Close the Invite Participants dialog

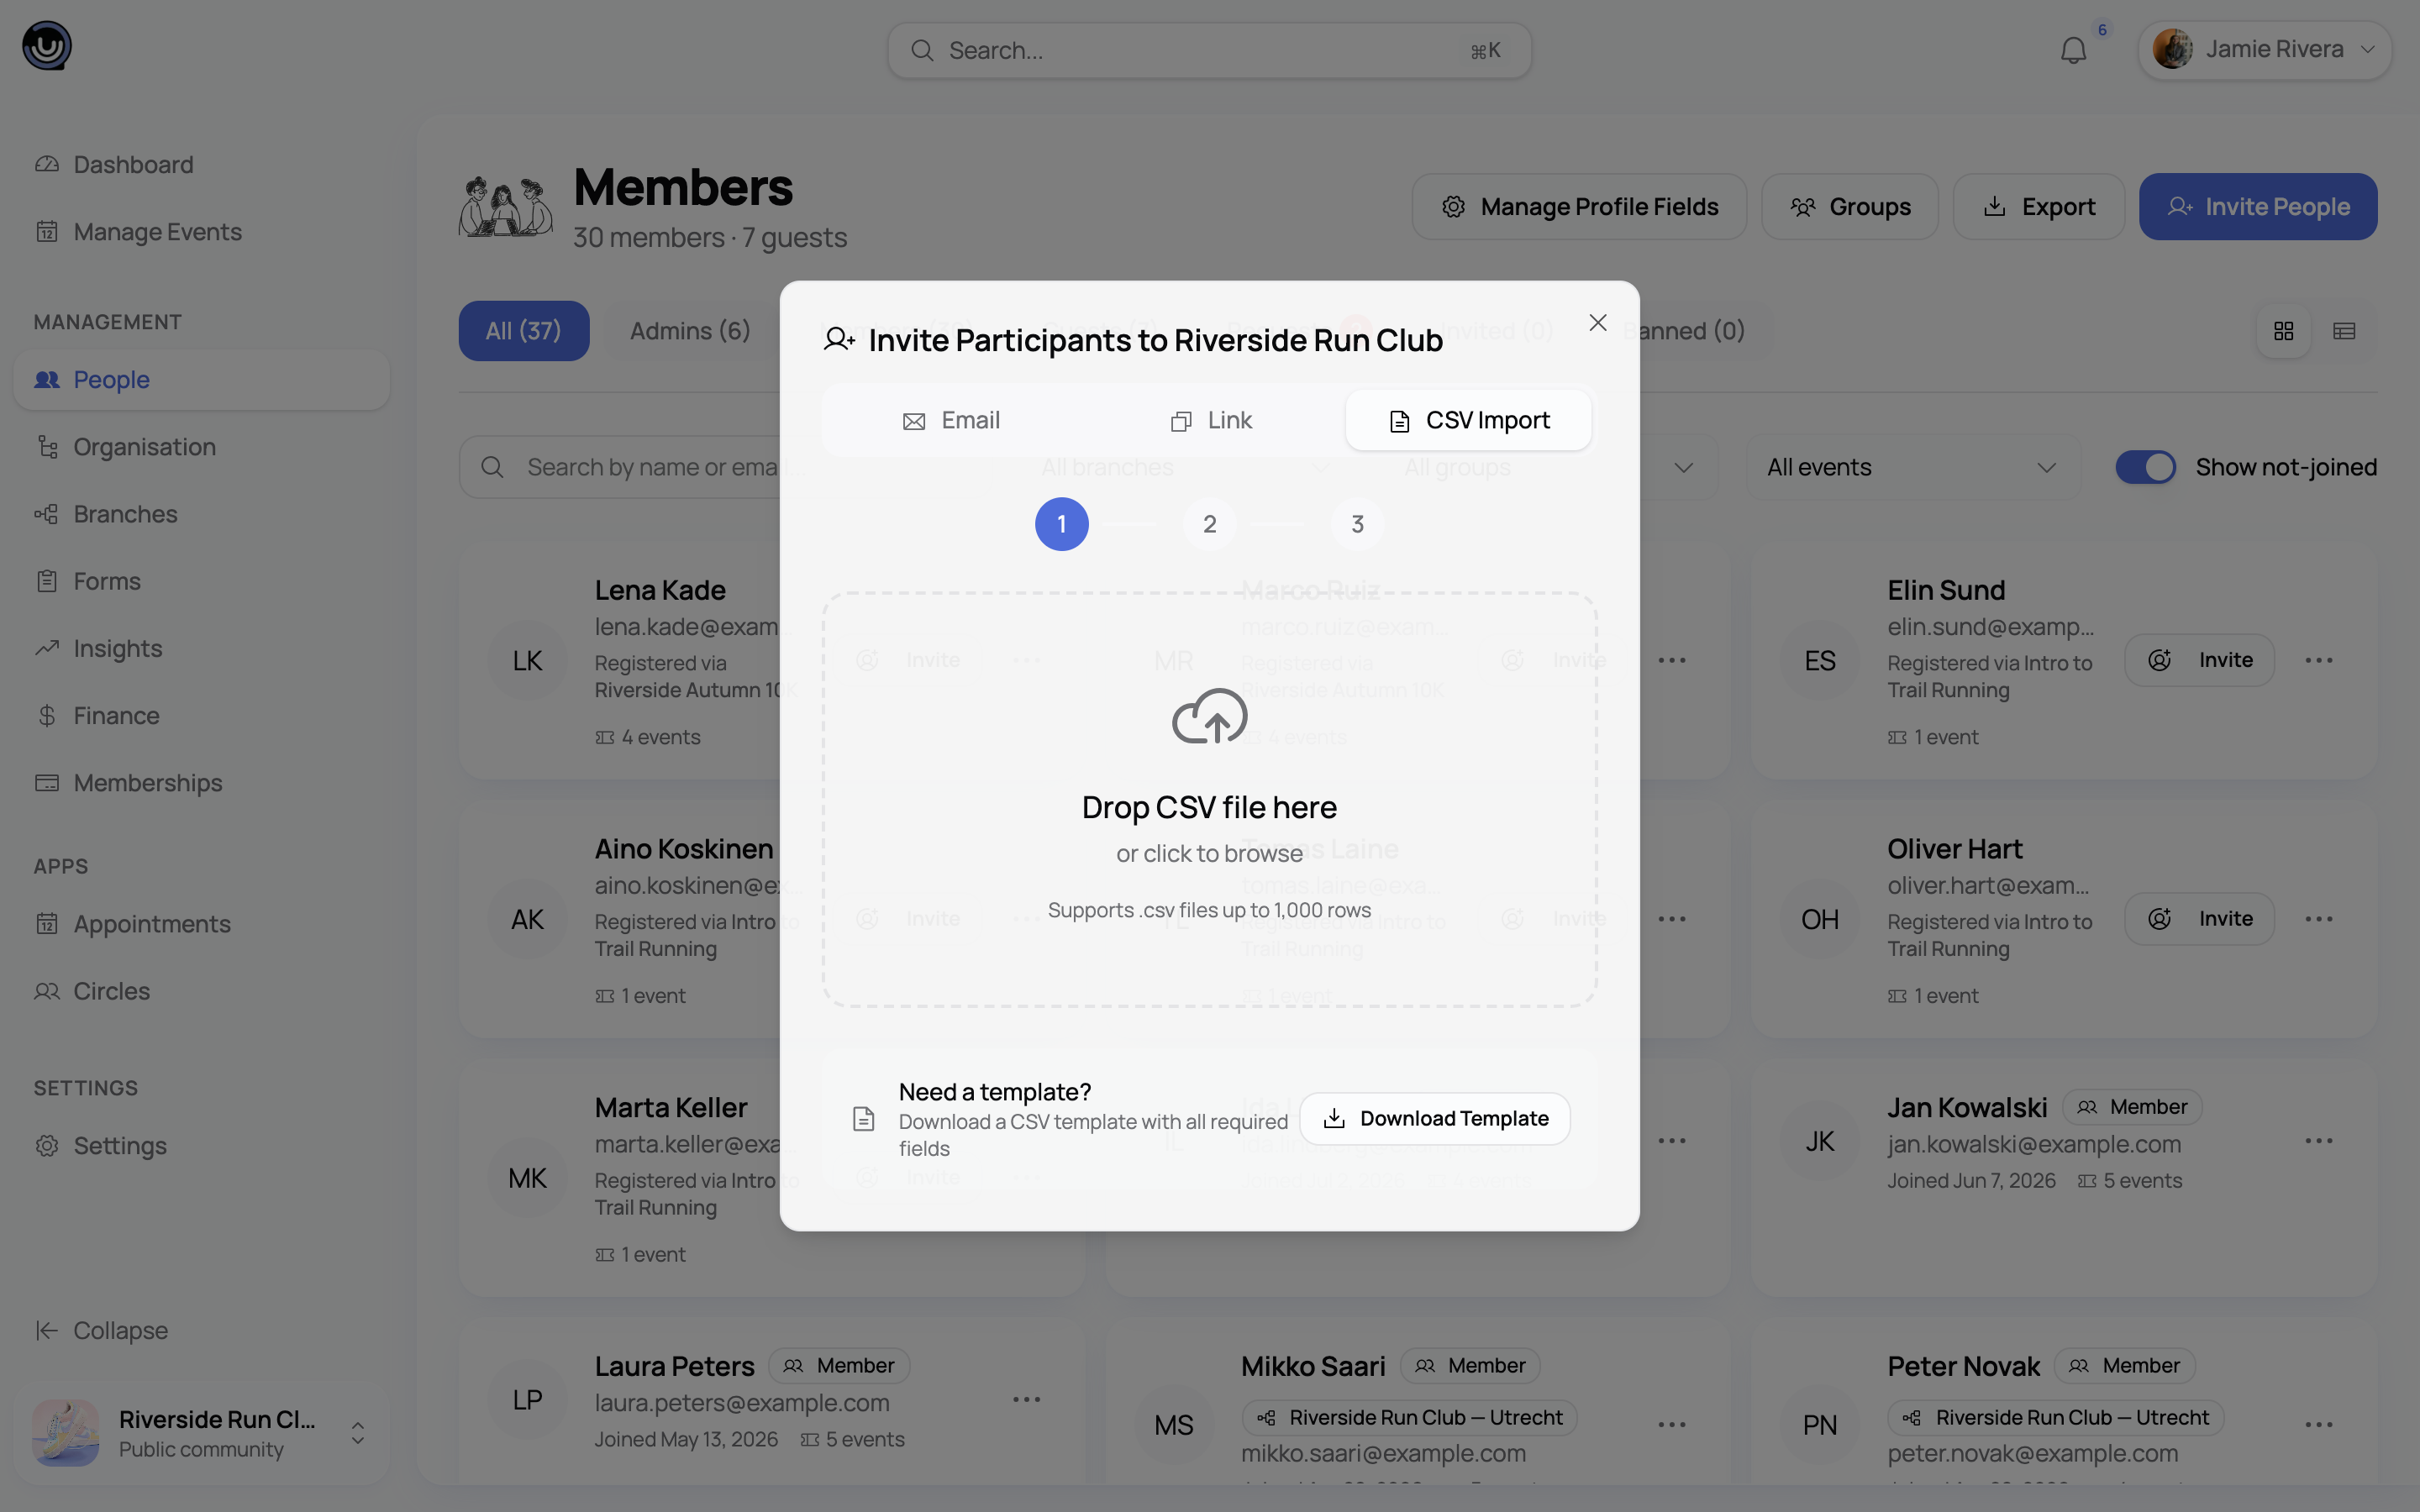[x=1597, y=323]
